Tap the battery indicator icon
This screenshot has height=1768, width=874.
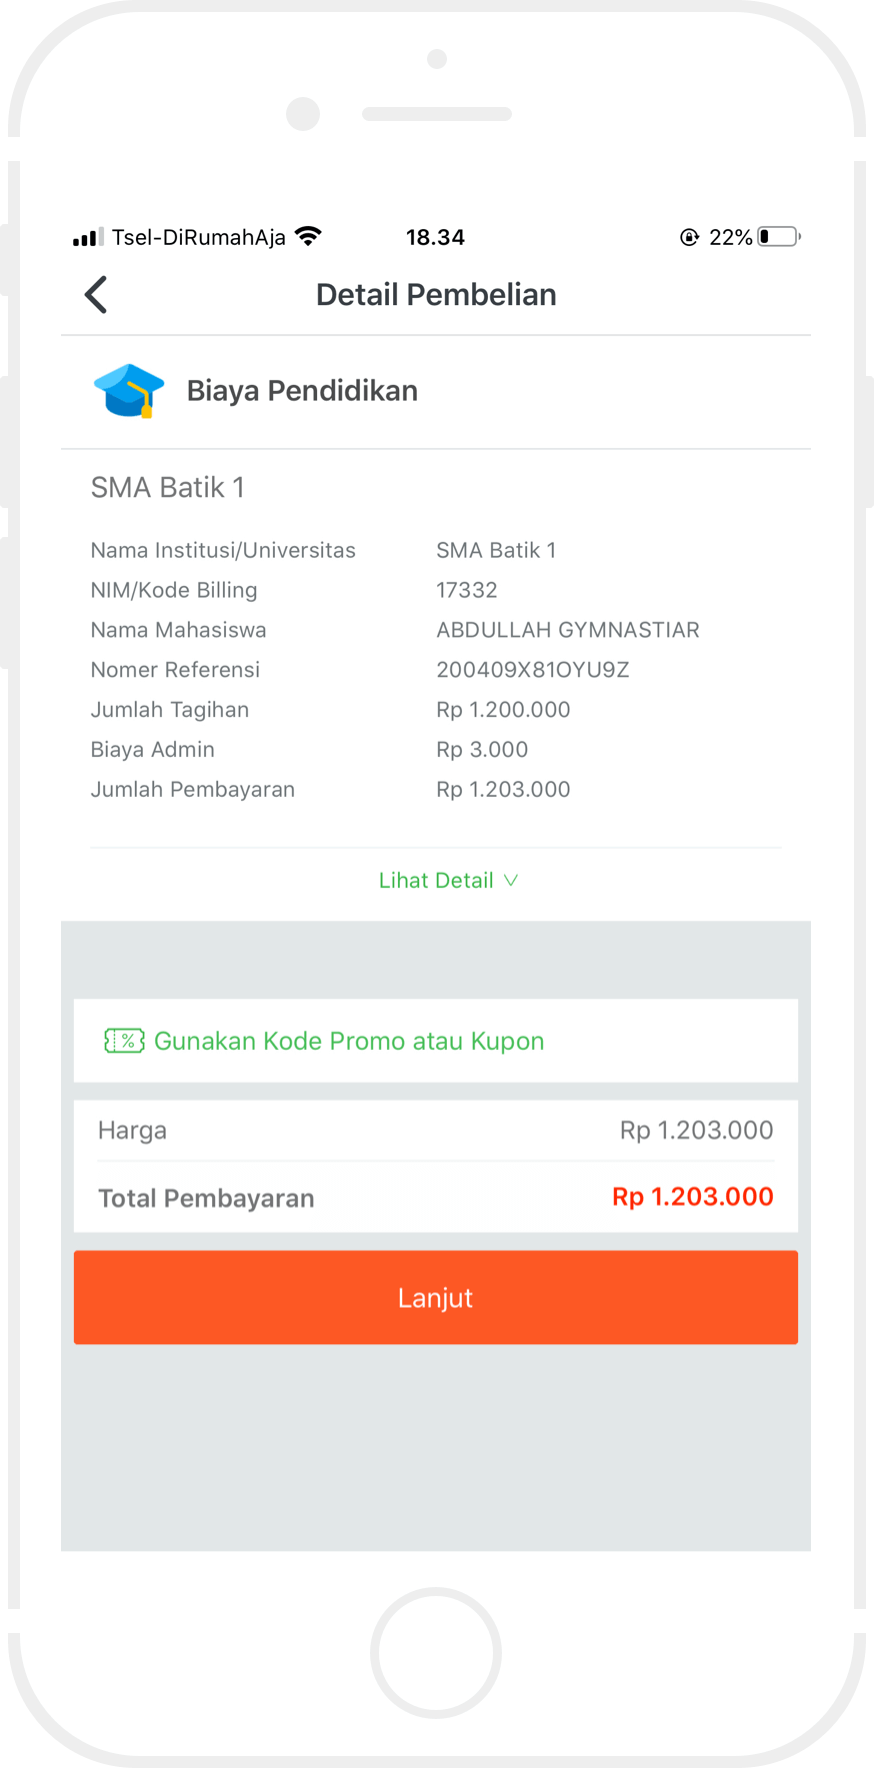[779, 237]
